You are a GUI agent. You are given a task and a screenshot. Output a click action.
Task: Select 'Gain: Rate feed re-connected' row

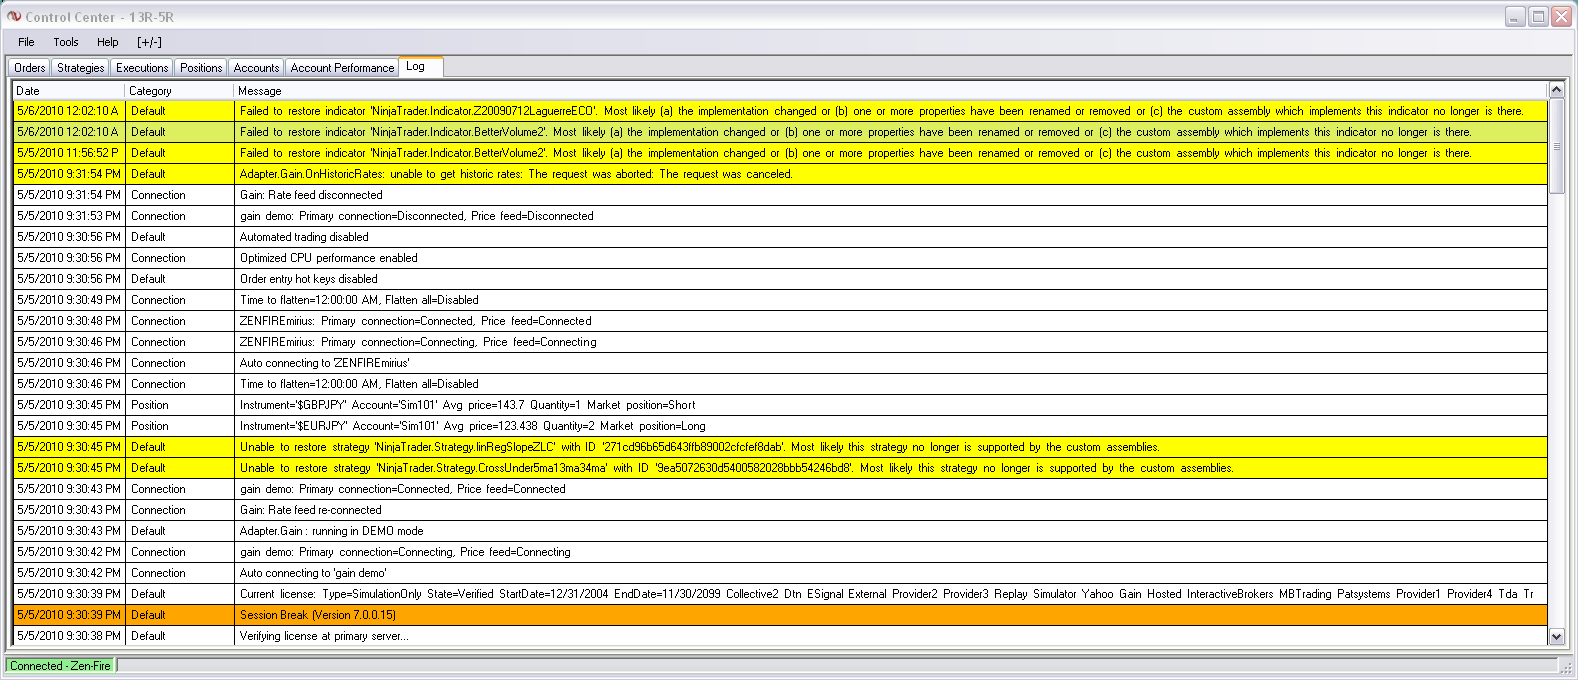(780, 510)
